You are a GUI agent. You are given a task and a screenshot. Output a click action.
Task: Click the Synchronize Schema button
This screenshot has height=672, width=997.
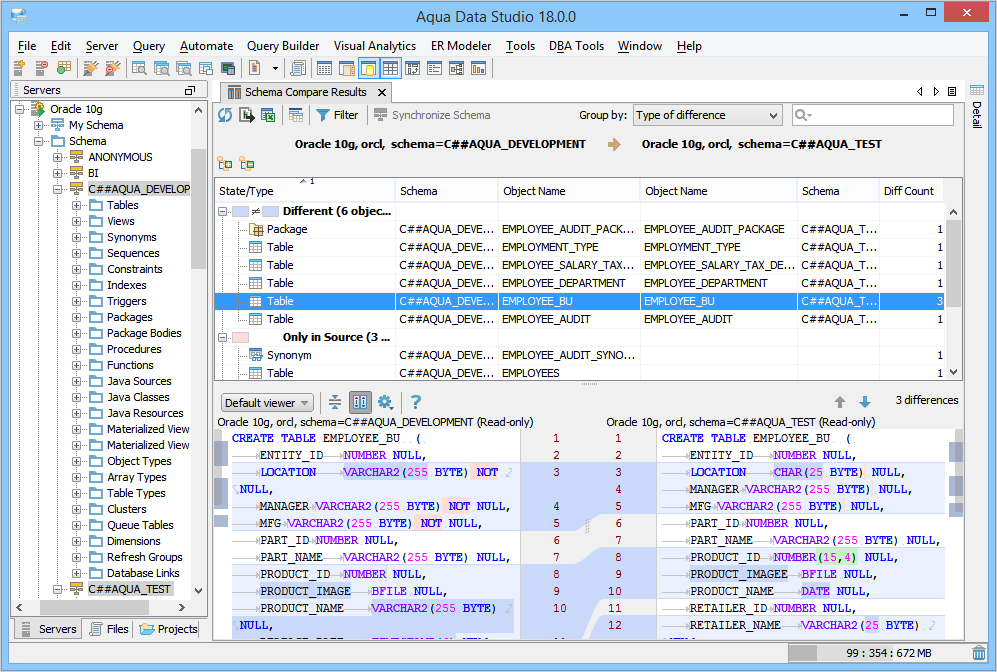432,115
